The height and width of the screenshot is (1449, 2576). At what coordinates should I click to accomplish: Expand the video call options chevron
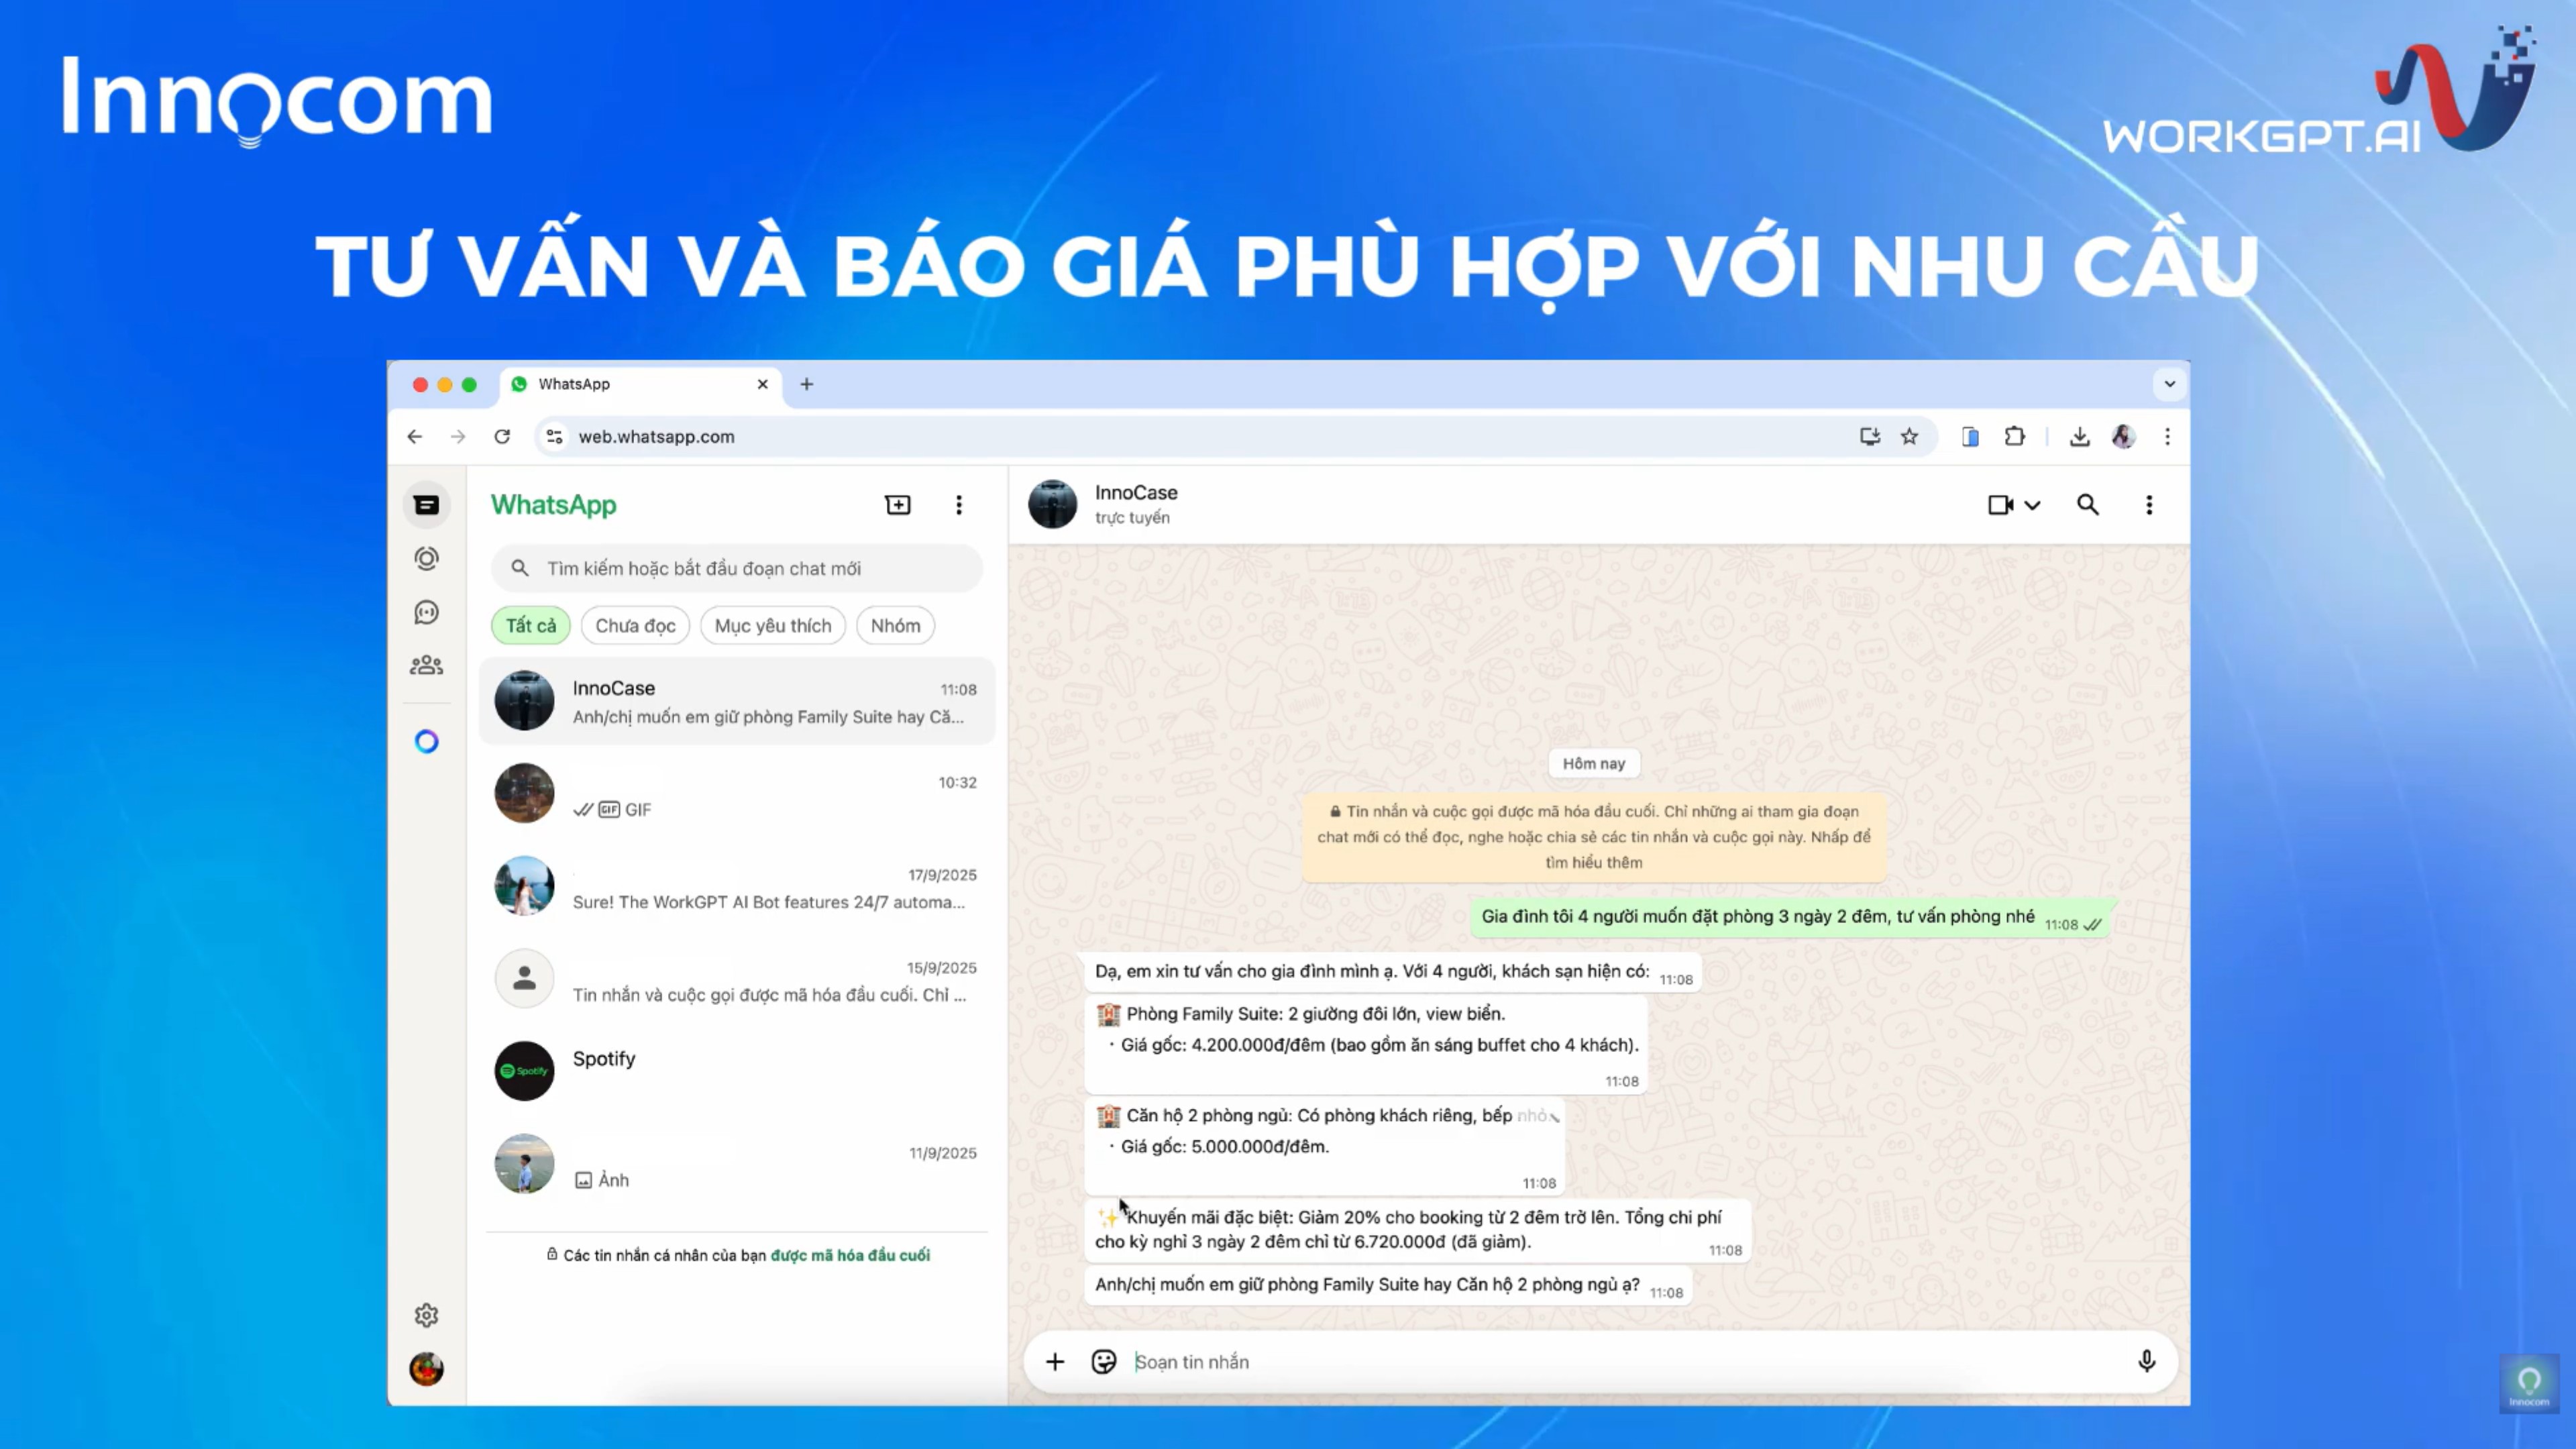2032,505
